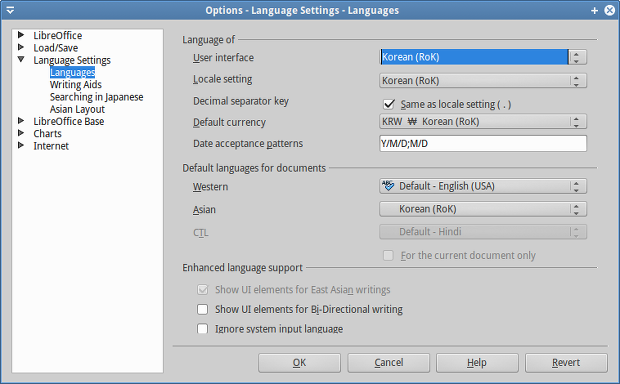Viewport: 620px width, 384px height.
Task: Select the LibreOffice Base category label
Action: tap(69, 121)
